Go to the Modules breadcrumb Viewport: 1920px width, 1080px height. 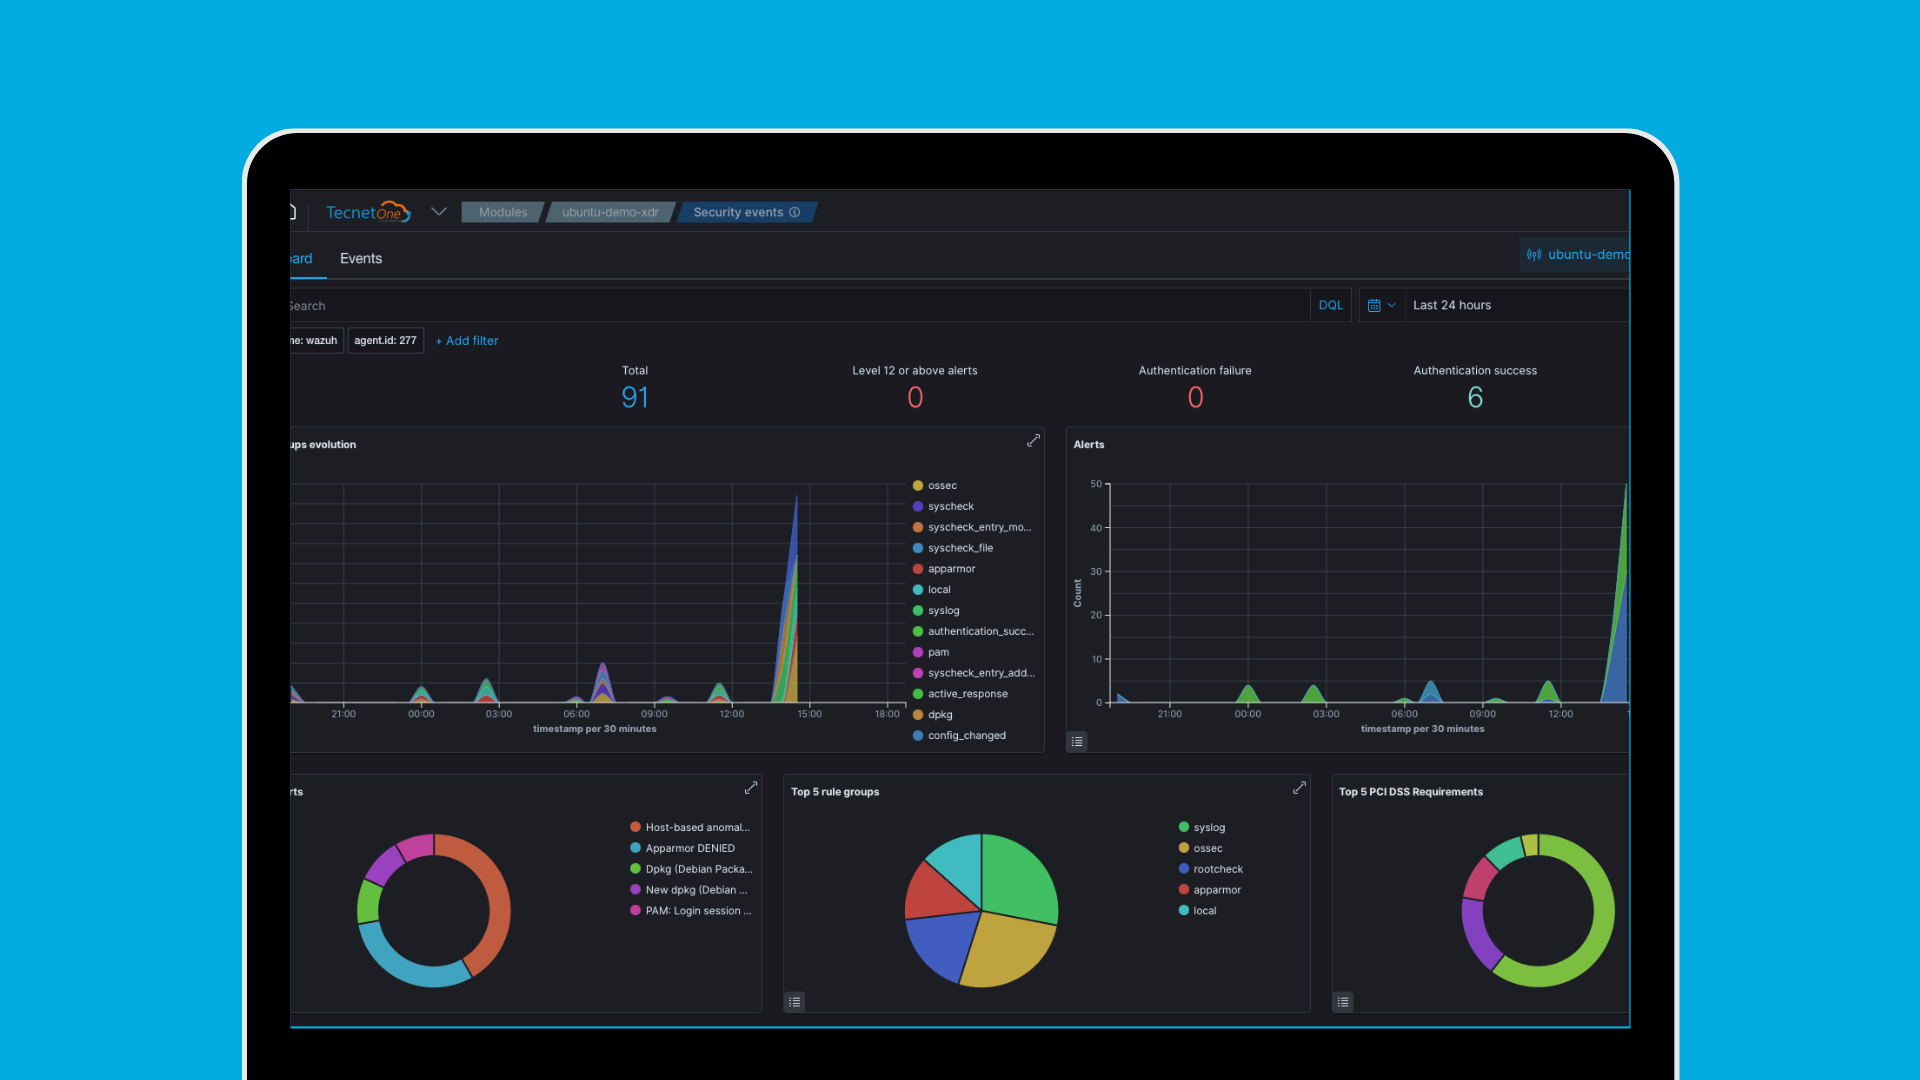[x=502, y=212]
